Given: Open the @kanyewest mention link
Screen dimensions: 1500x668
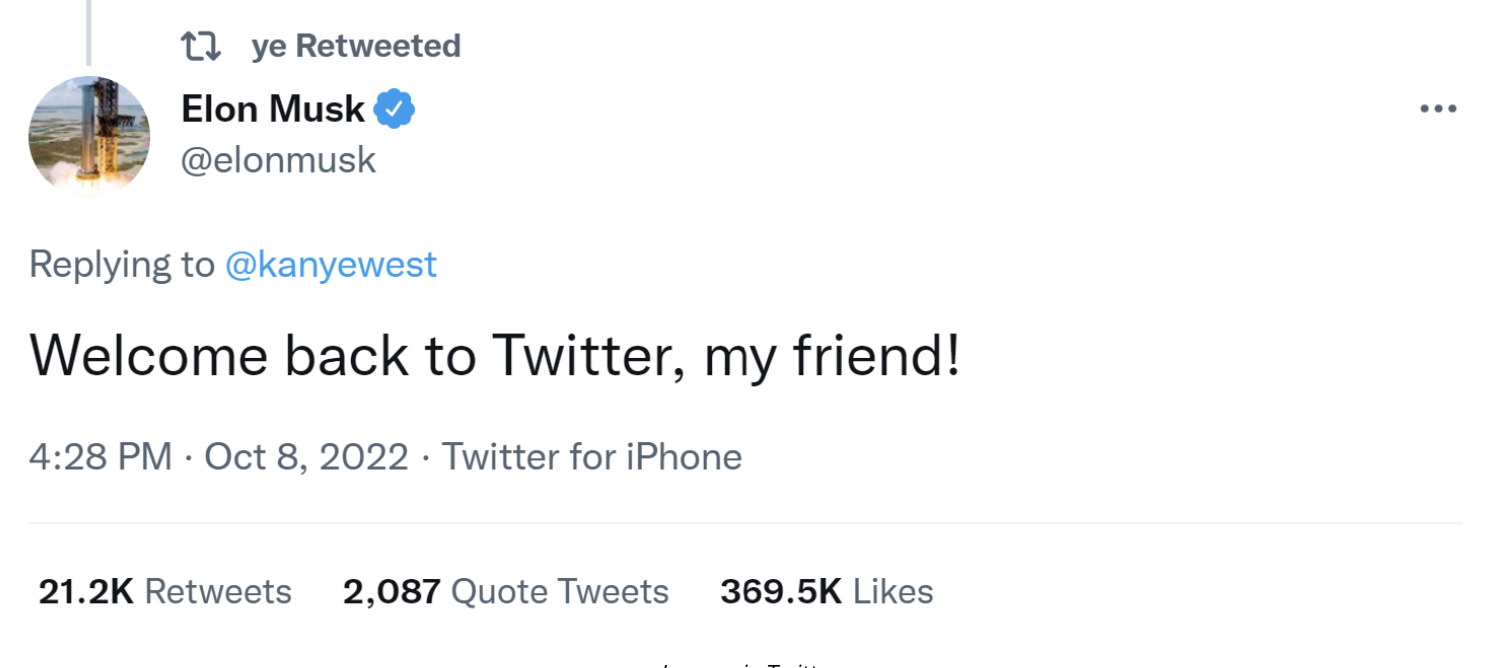Looking at the screenshot, I should click(331, 264).
